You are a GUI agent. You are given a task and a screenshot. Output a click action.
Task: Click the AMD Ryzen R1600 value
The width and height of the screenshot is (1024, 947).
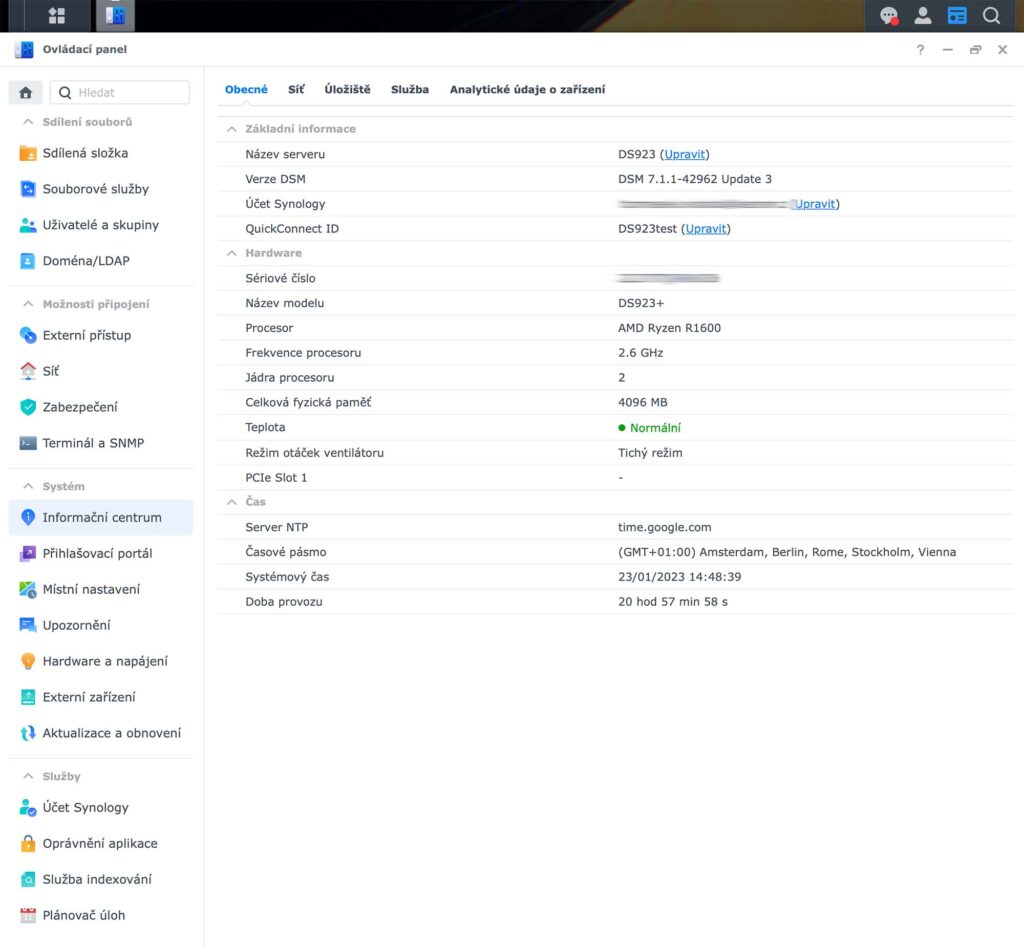tap(669, 329)
